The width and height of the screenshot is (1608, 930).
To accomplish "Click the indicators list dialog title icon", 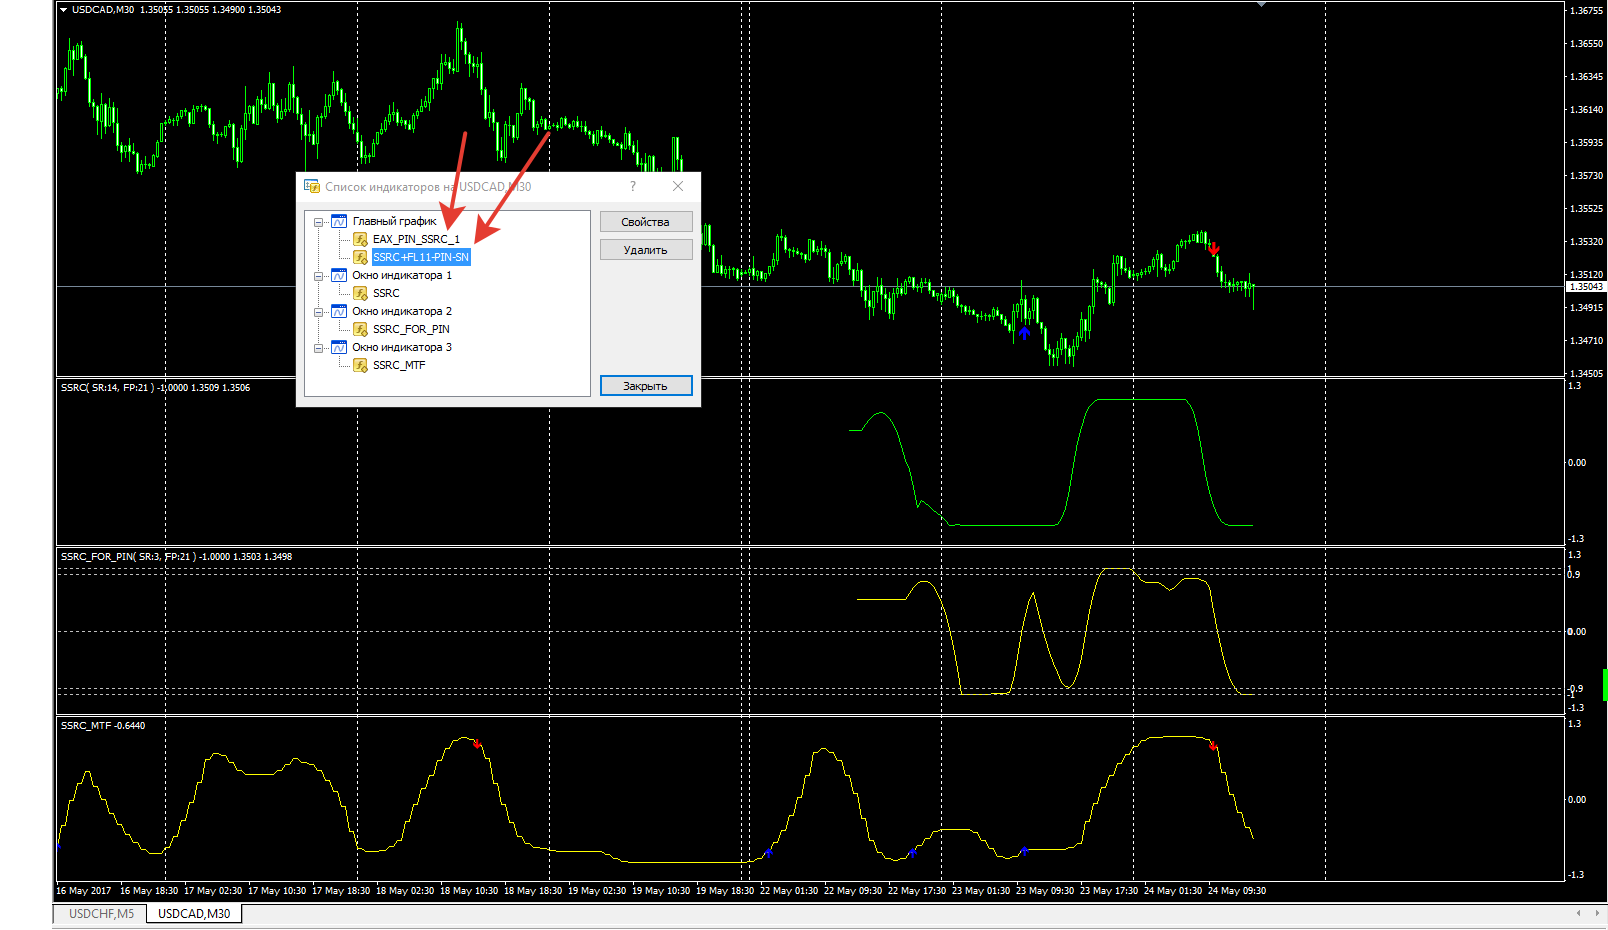I will 312,186.
